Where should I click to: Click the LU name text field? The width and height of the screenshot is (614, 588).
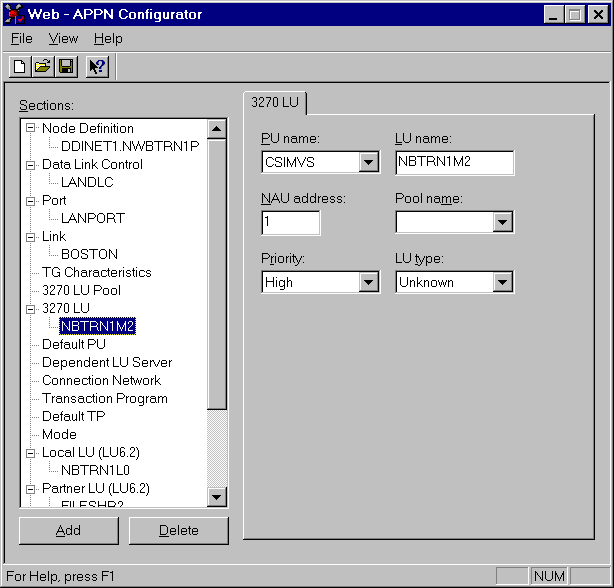(454, 163)
